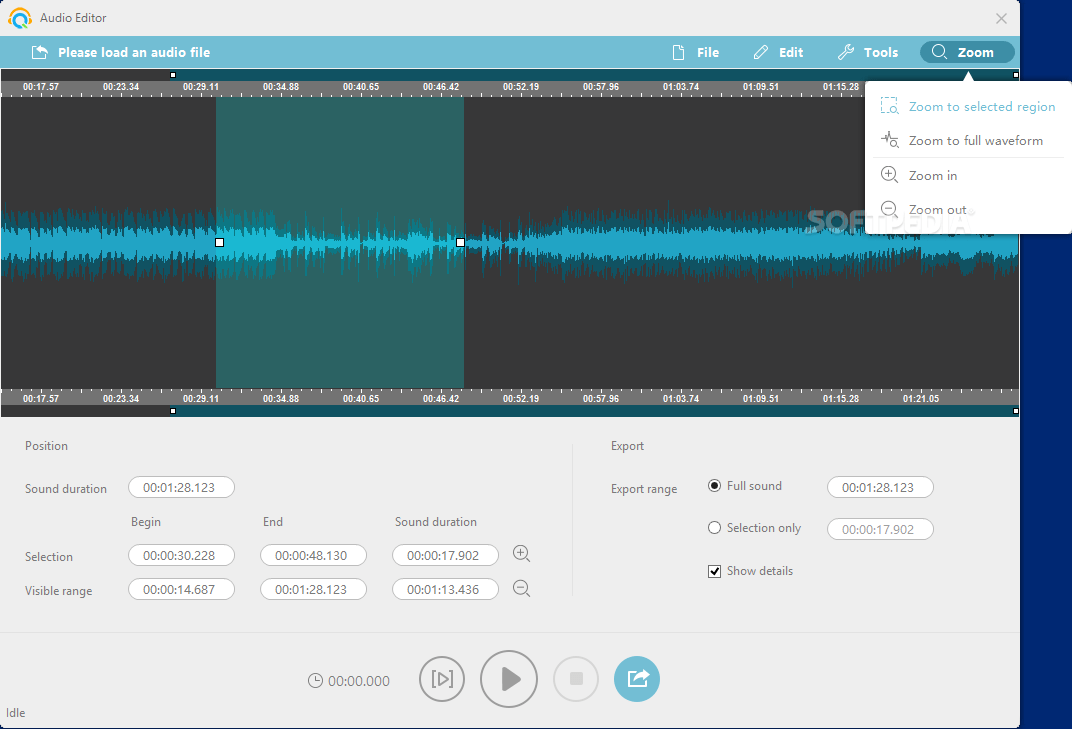Viewport: 1072px width, 729px height.
Task: Open the Edit menu
Action: point(778,52)
